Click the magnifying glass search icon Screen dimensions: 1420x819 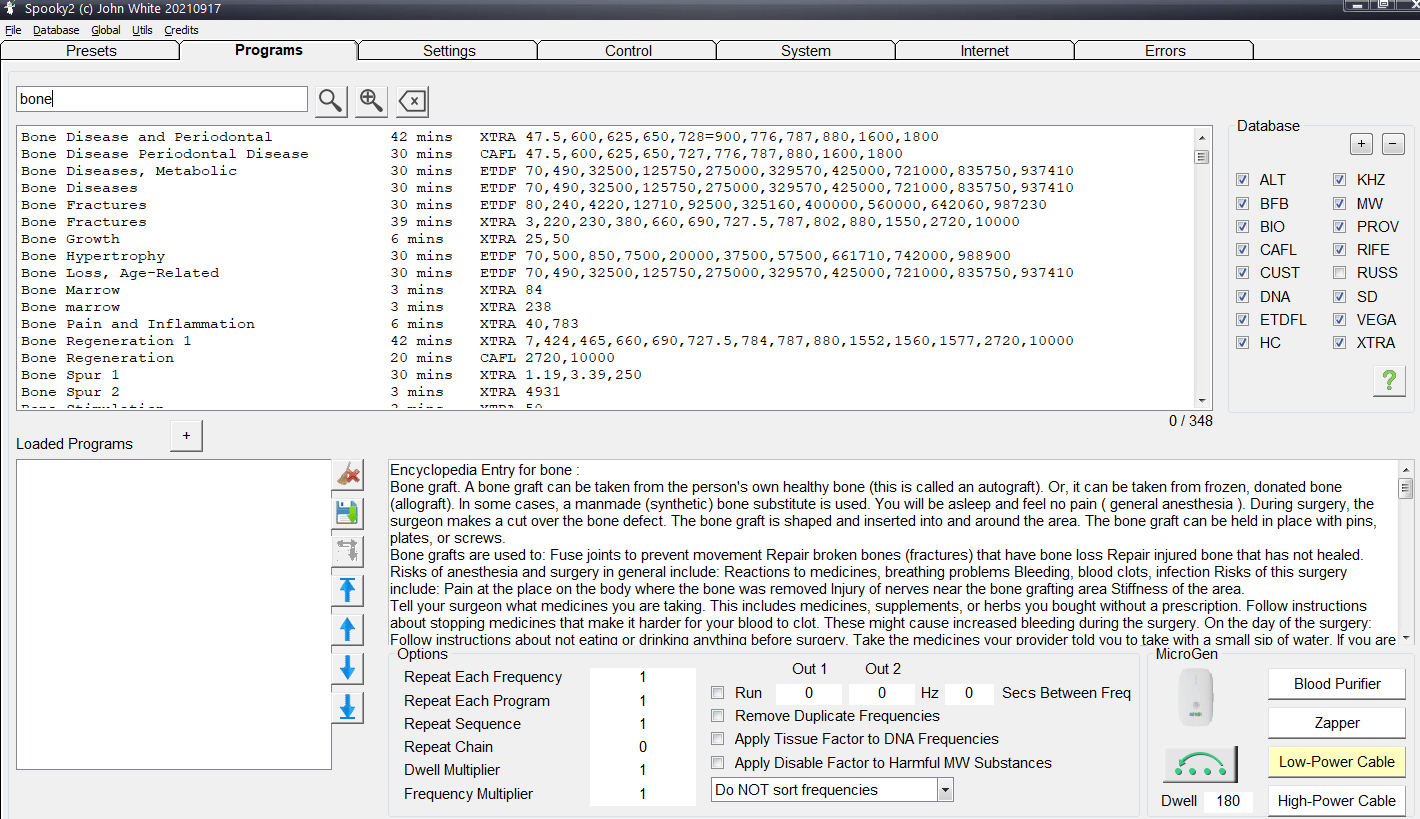[x=330, y=100]
